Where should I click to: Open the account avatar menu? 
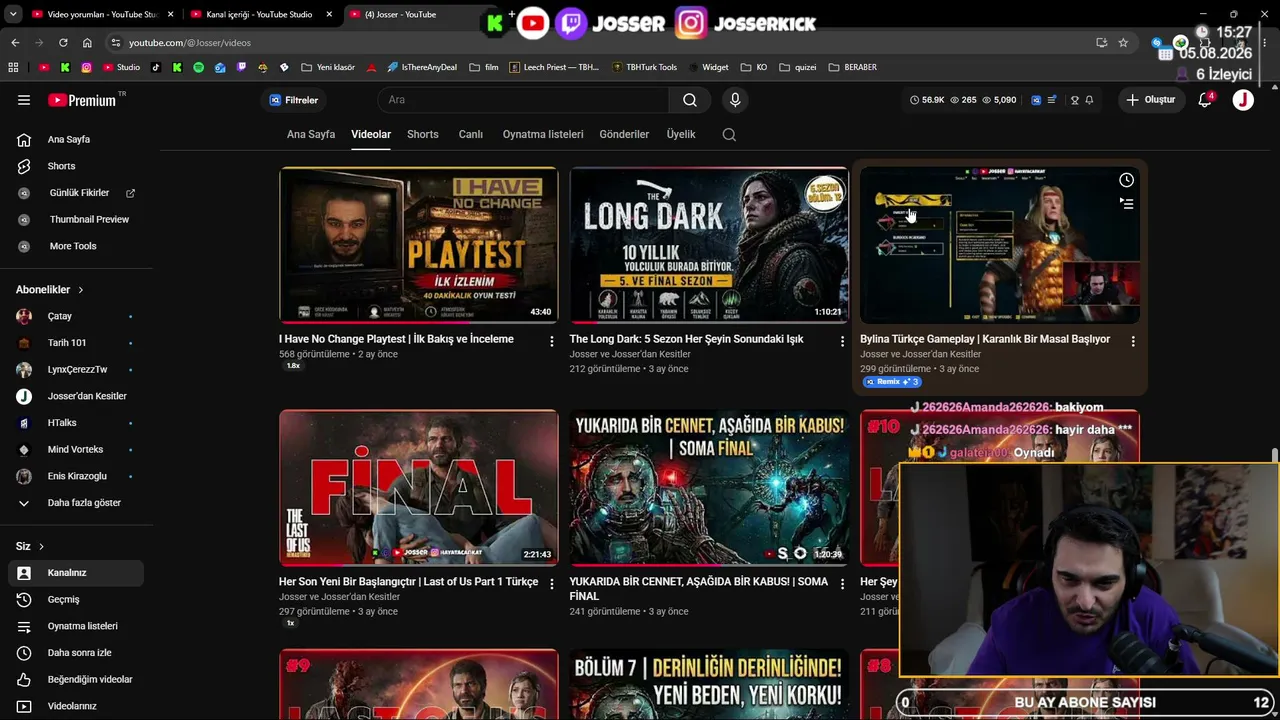(x=1243, y=100)
